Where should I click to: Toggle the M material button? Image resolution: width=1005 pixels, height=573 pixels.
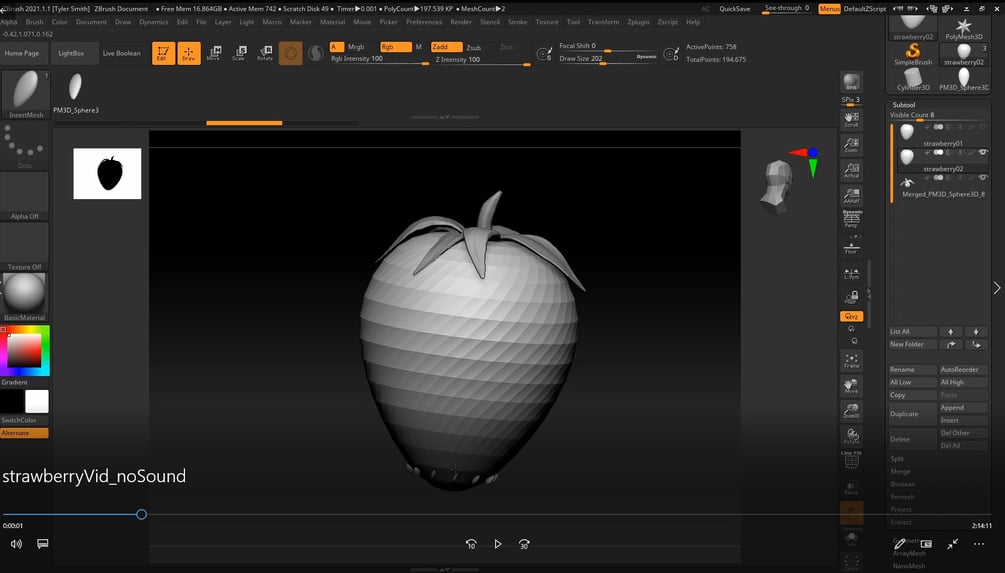coord(419,47)
